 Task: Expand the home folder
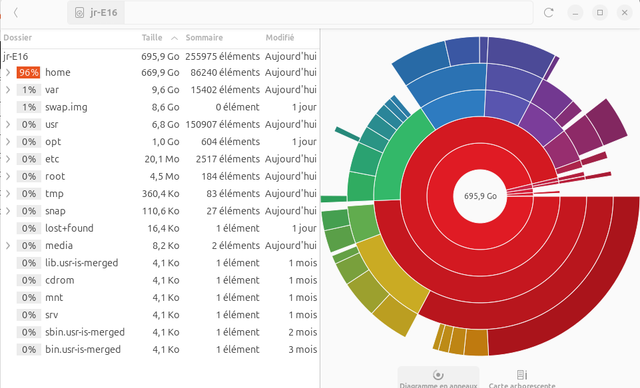point(8,73)
